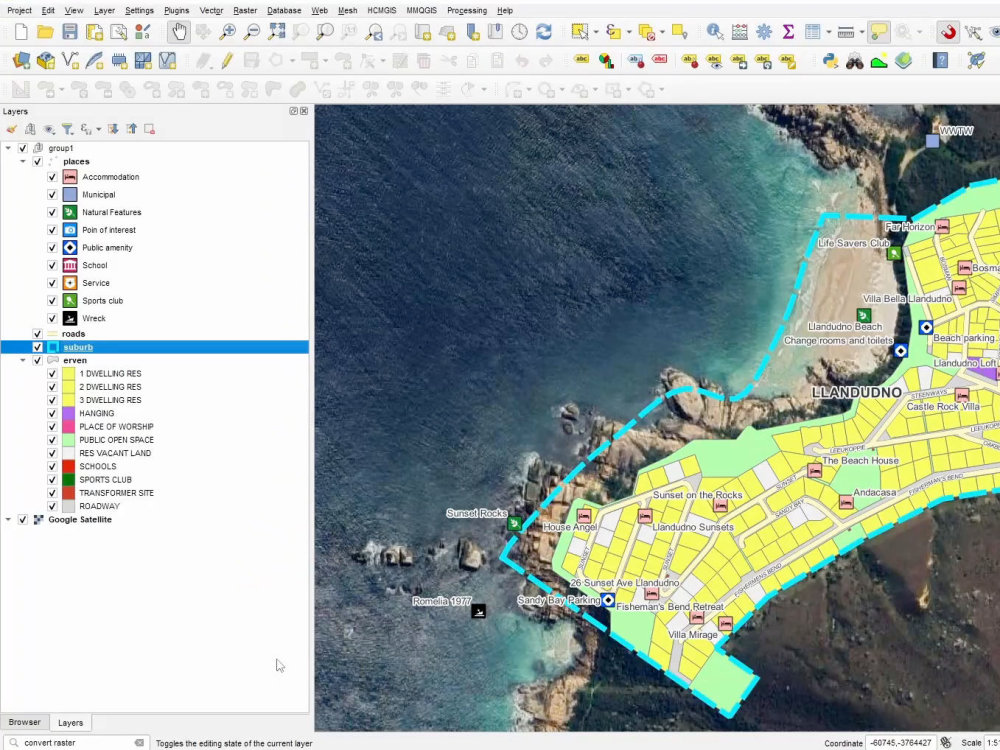The image size is (1000, 750).
Task: Collapse the erven layer tree
Action: (x=23, y=360)
